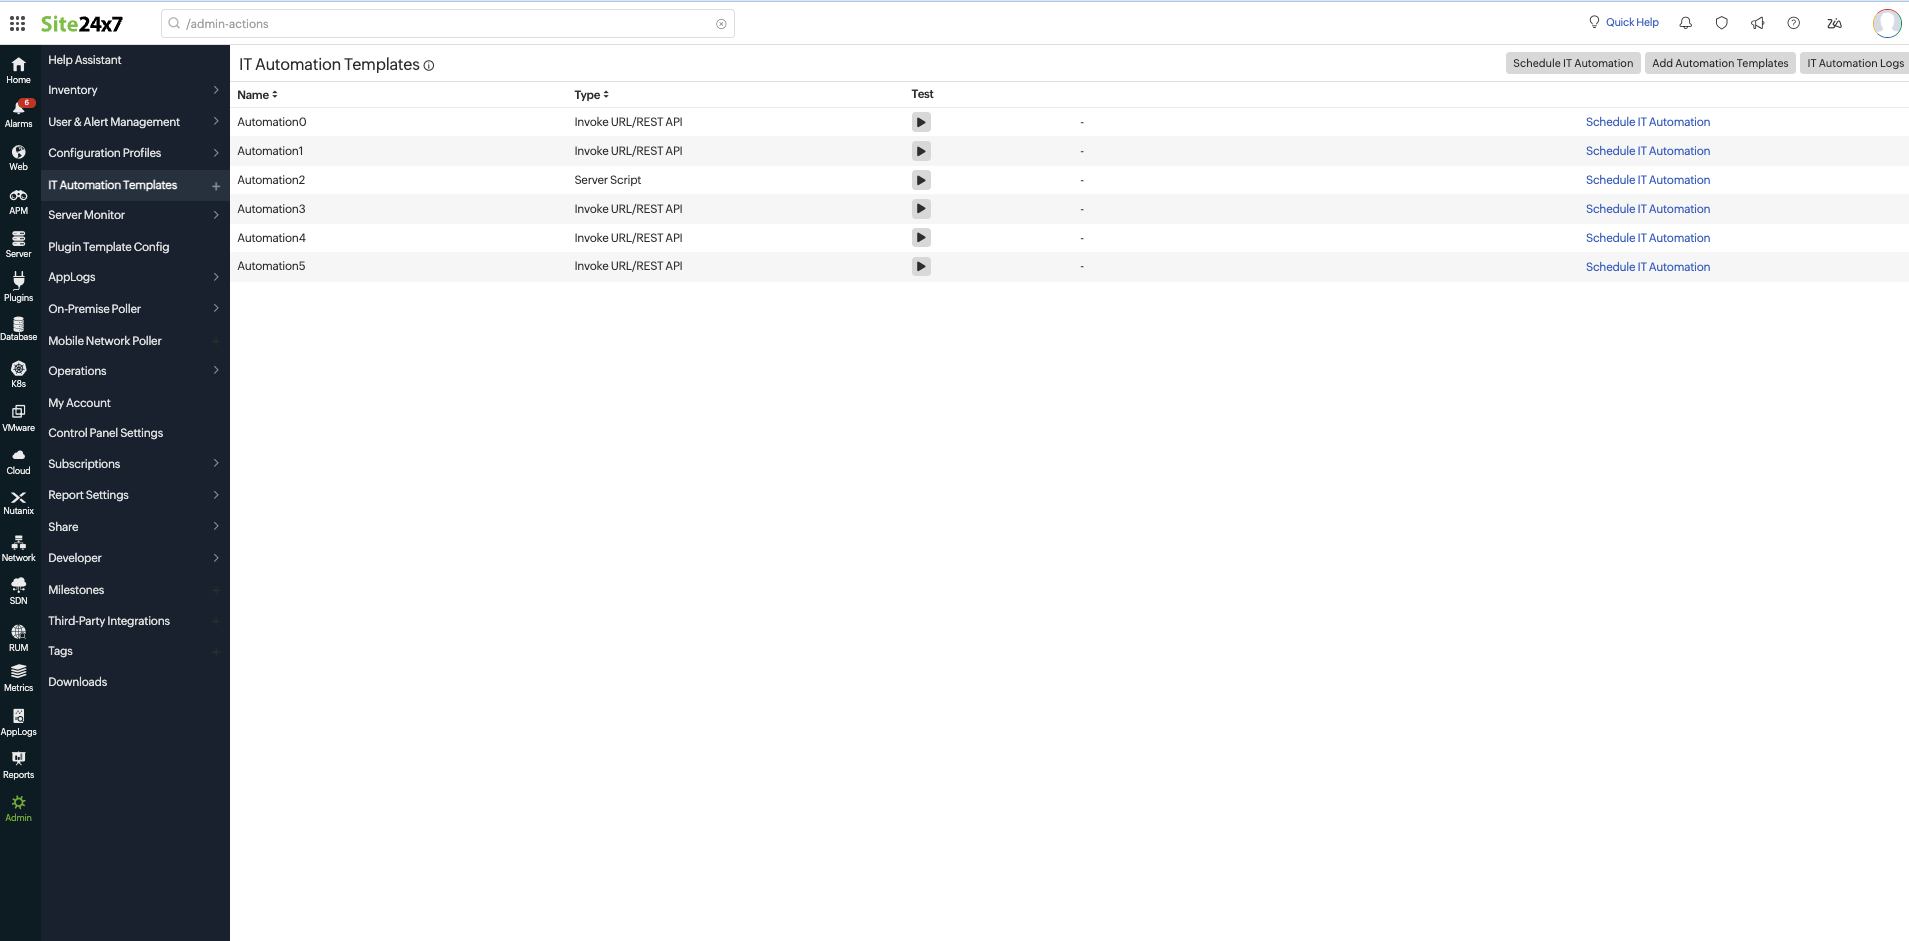Sort the table by Name column
This screenshot has width=1909, height=941.
(257, 95)
